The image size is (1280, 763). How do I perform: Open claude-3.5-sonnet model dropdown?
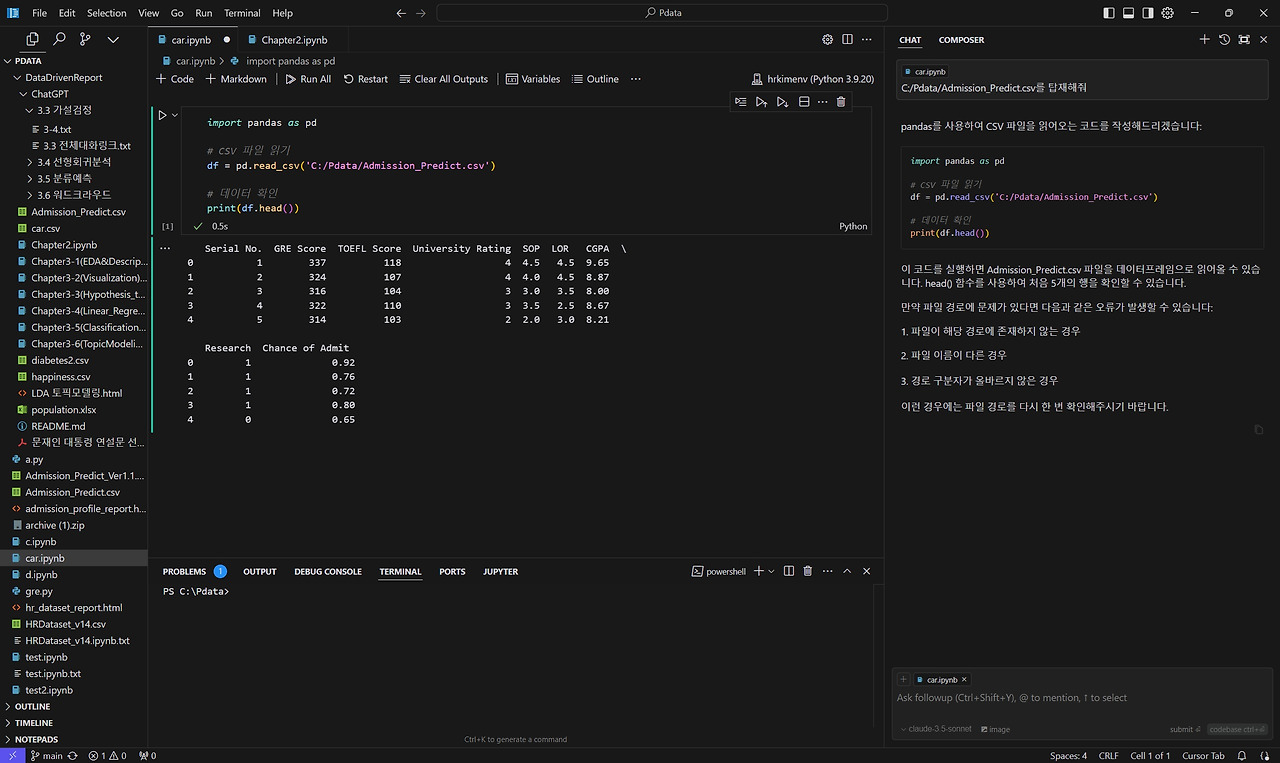(937, 729)
